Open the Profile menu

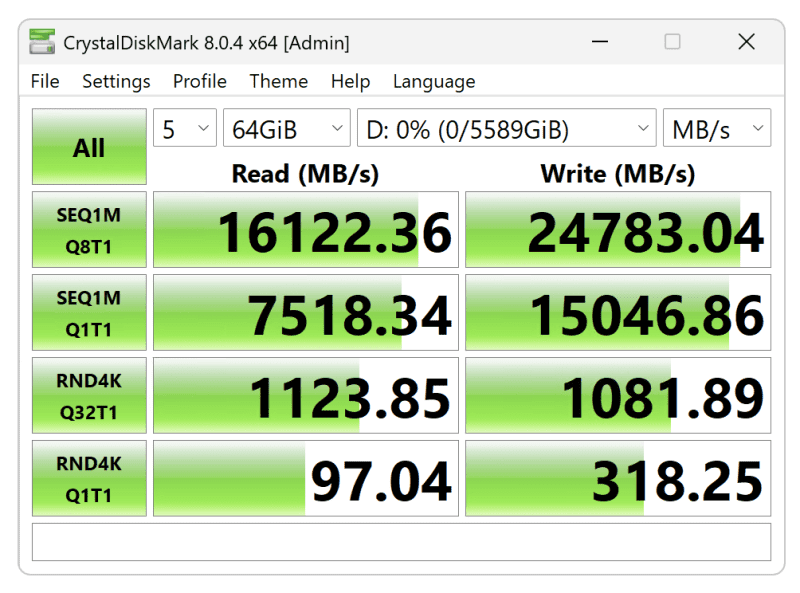click(200, 82)
